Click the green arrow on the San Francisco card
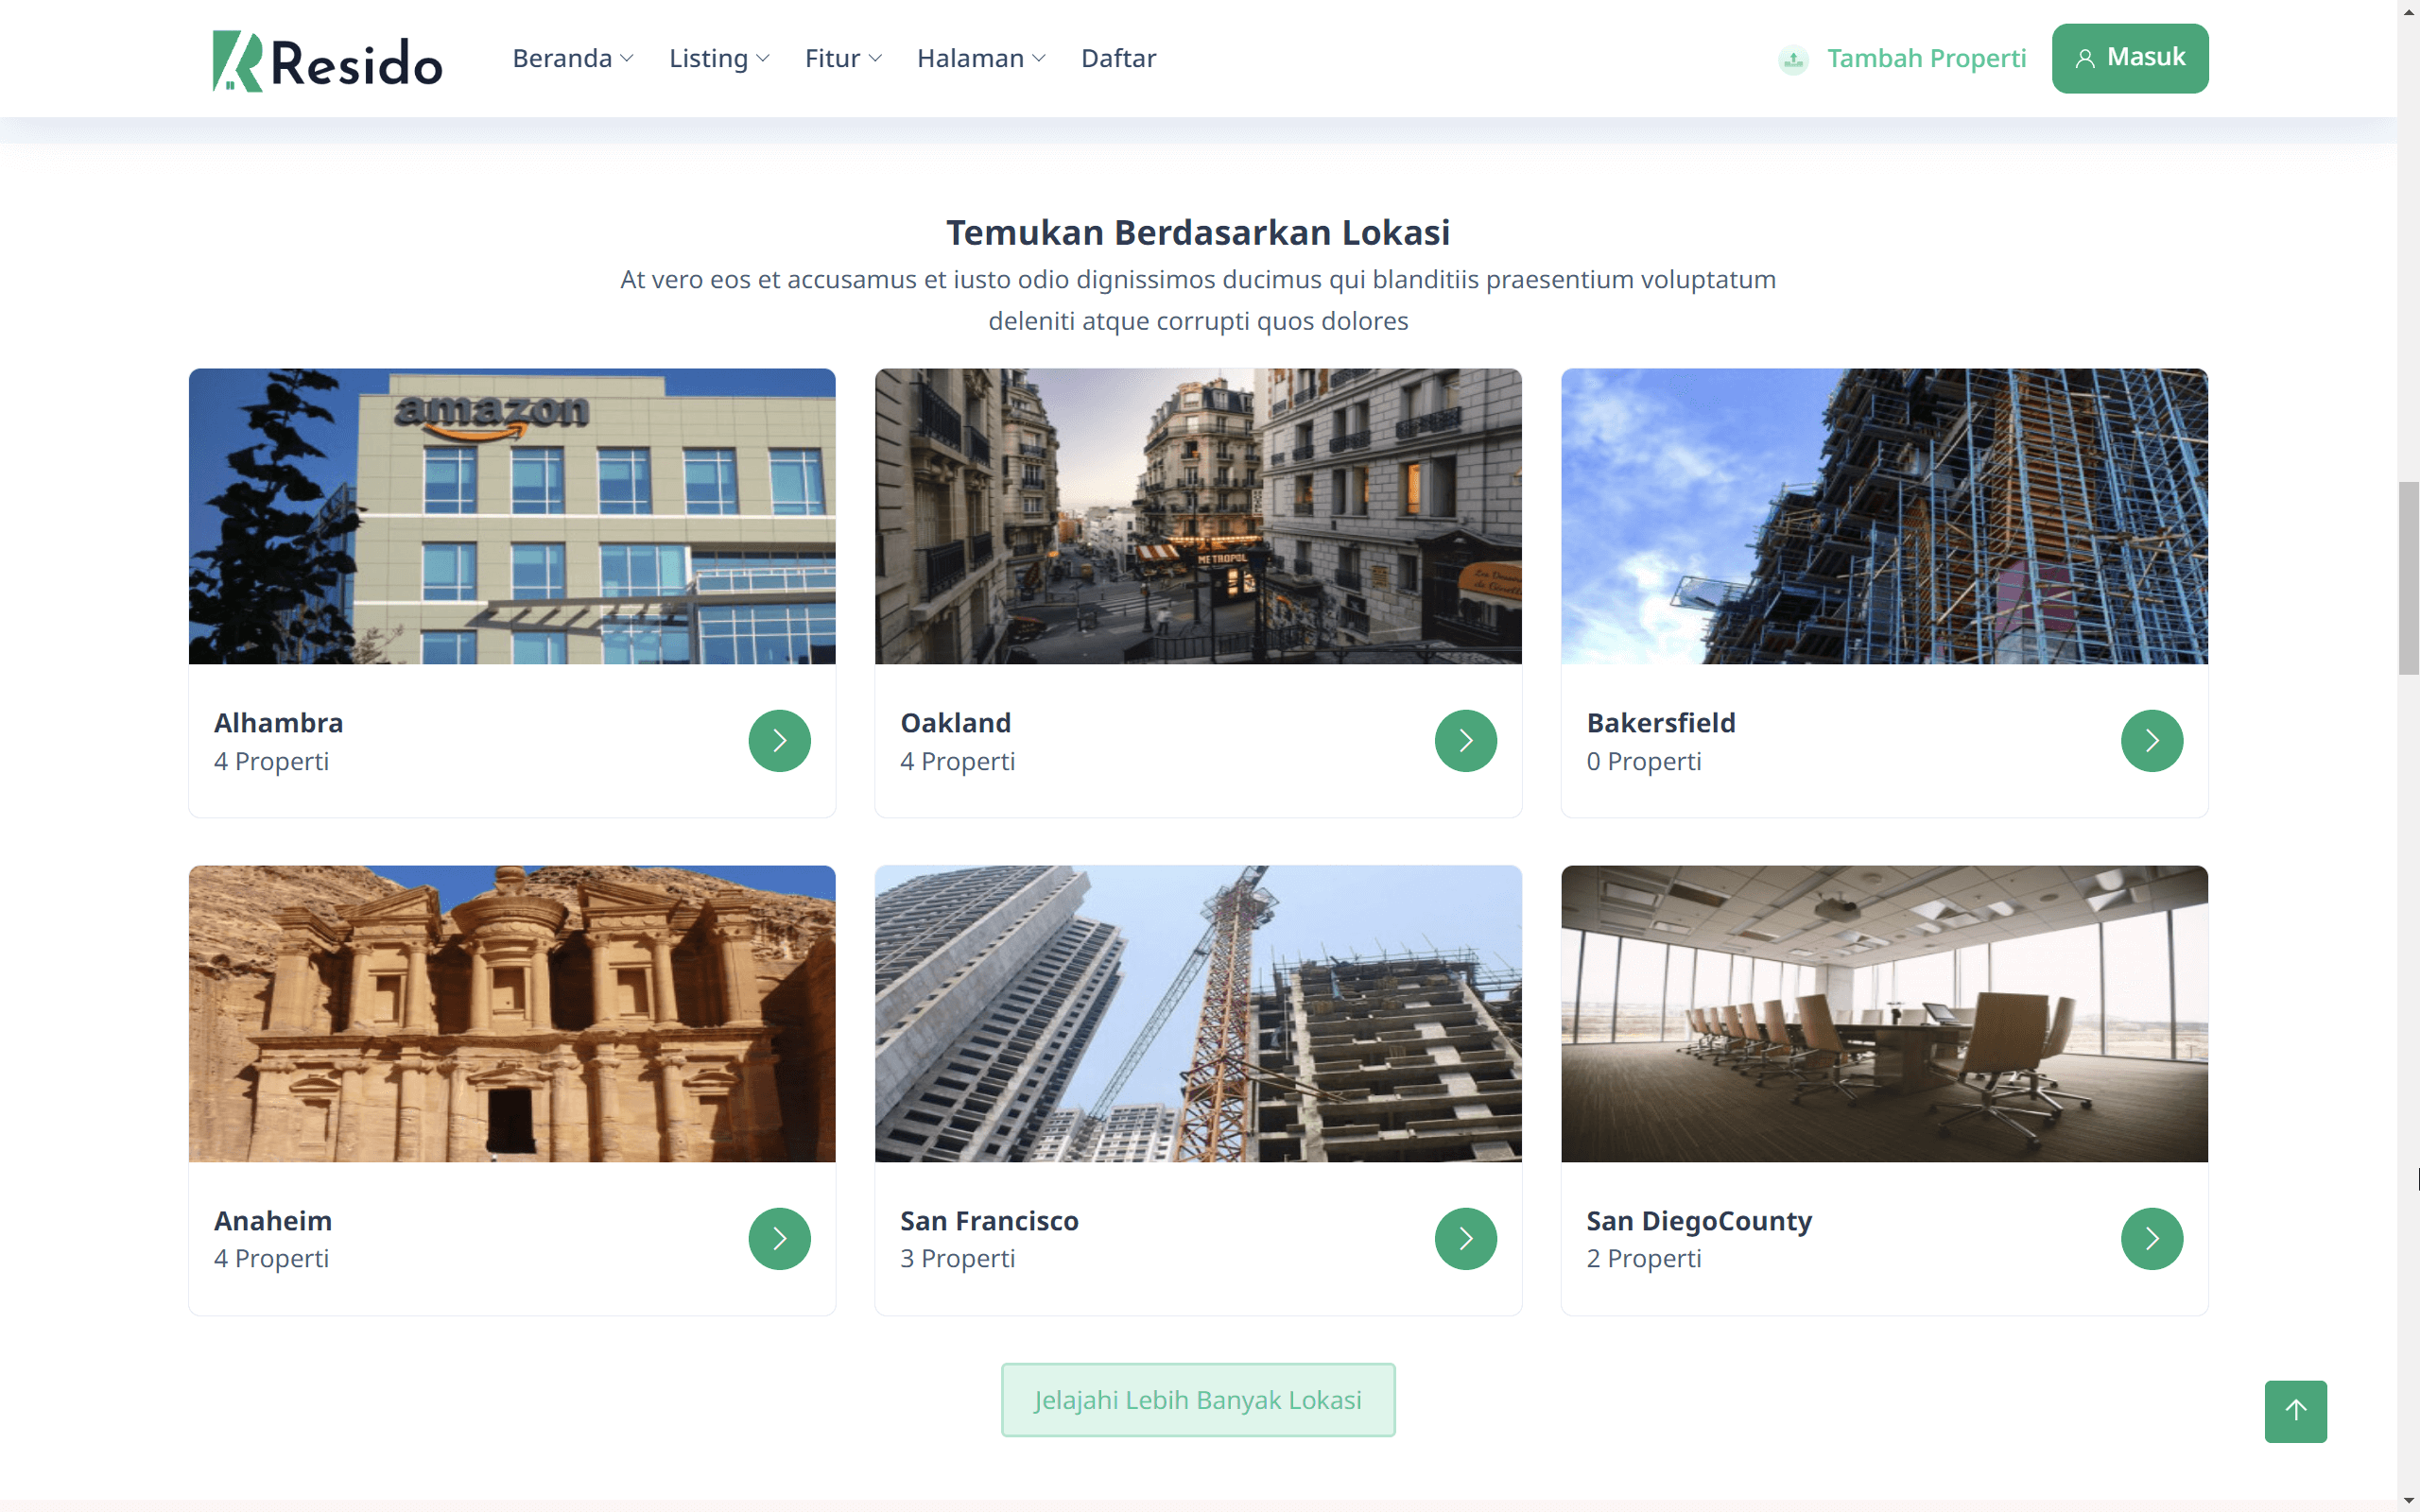 [1465, 1238]
